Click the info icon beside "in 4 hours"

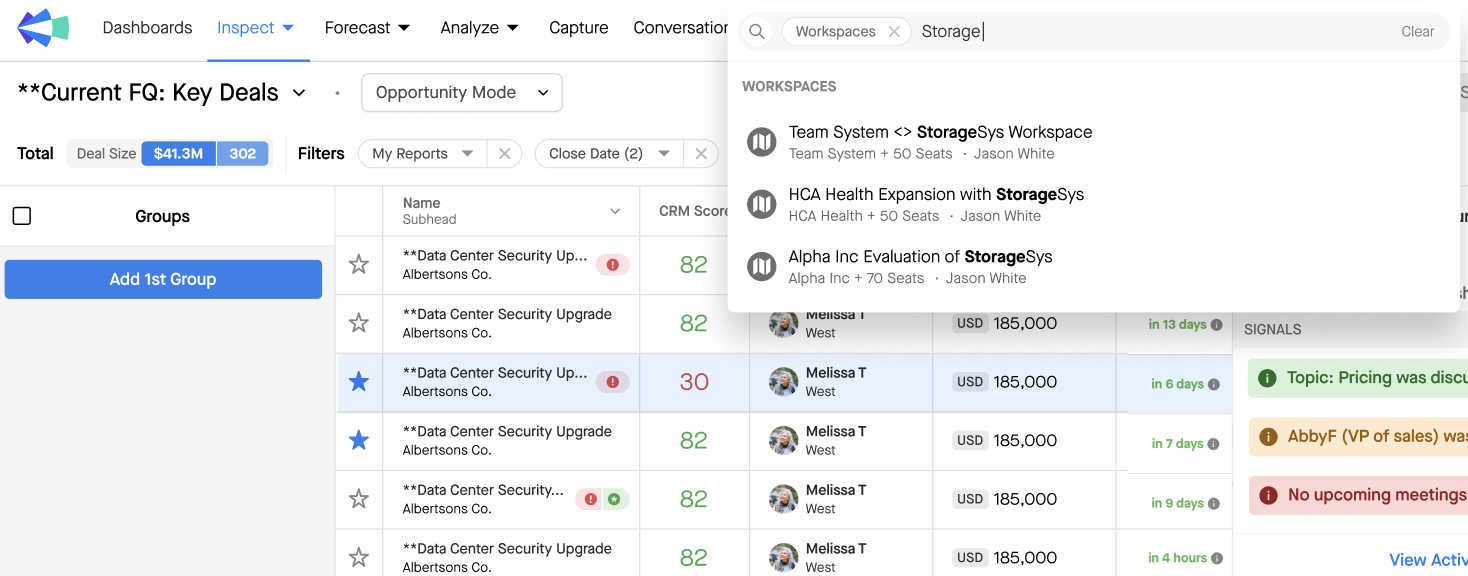tap(1217, 558)
